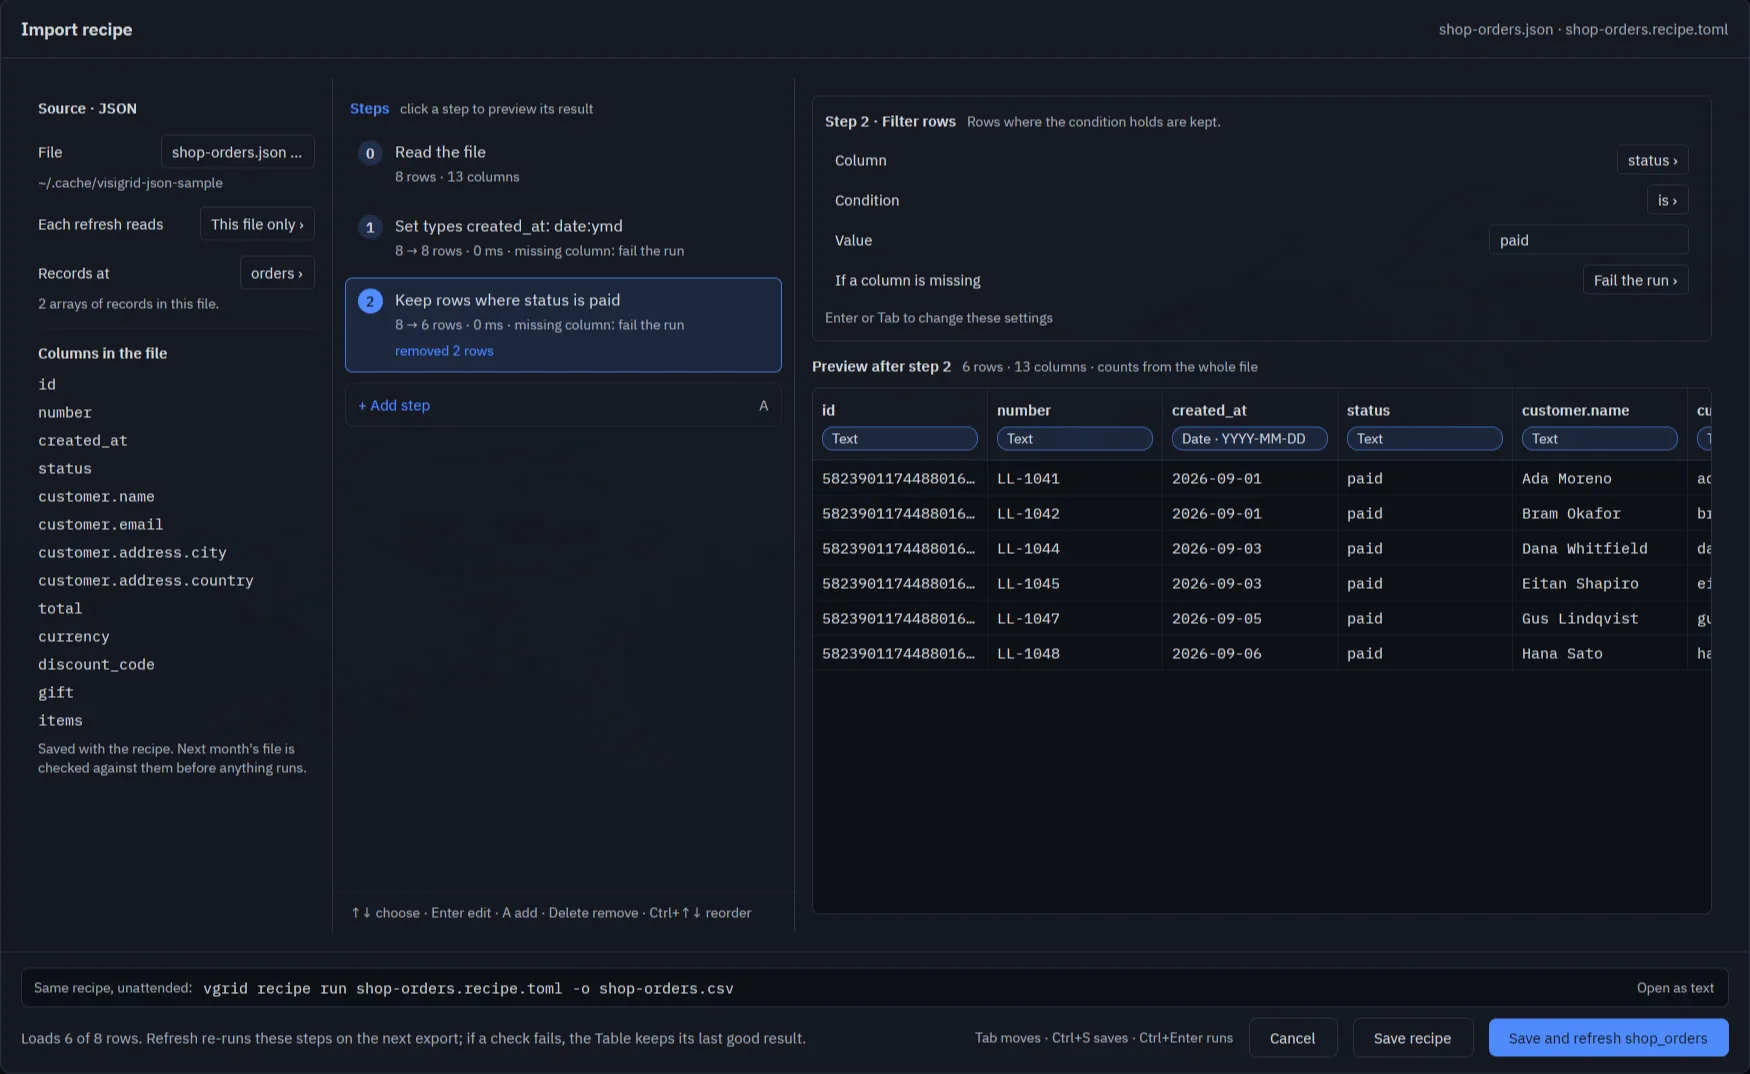1750x1074 pixels.
Task: Change the status column Text type pill
Action: point(1424,439)
